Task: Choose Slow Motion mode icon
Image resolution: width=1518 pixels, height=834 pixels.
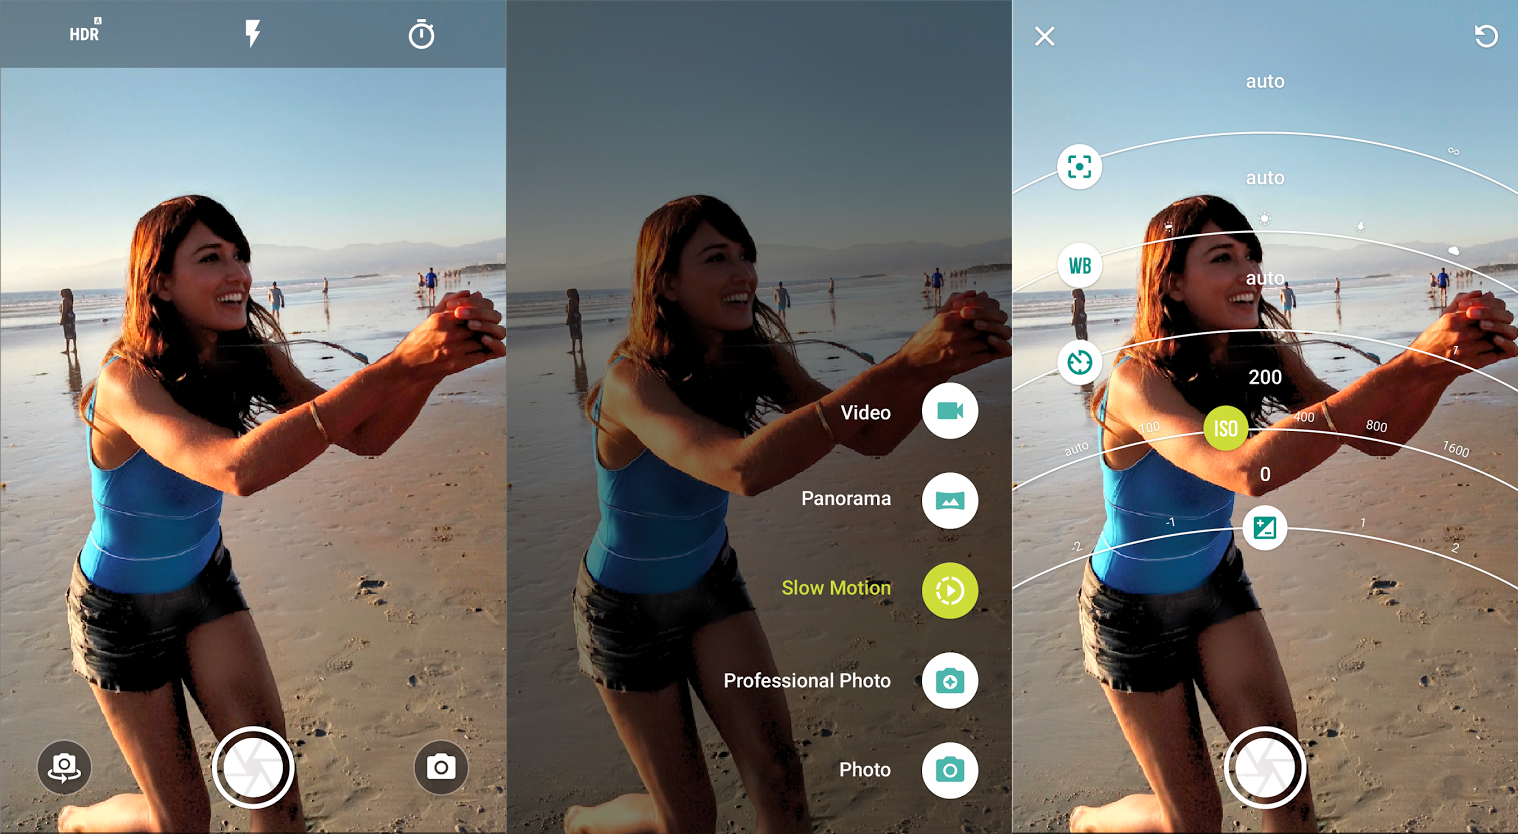Action: click(x=949, y=590)
